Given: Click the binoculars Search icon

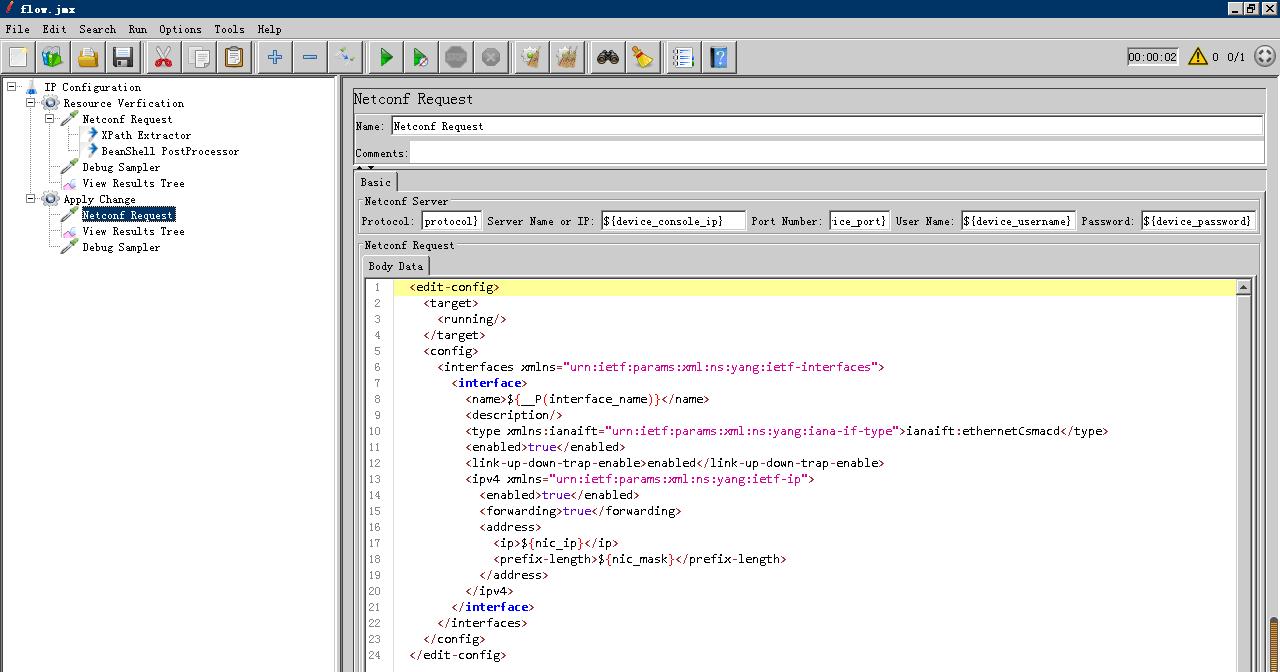Looking at the screenshot, I should pyautogui.click(x=607, y=57).
